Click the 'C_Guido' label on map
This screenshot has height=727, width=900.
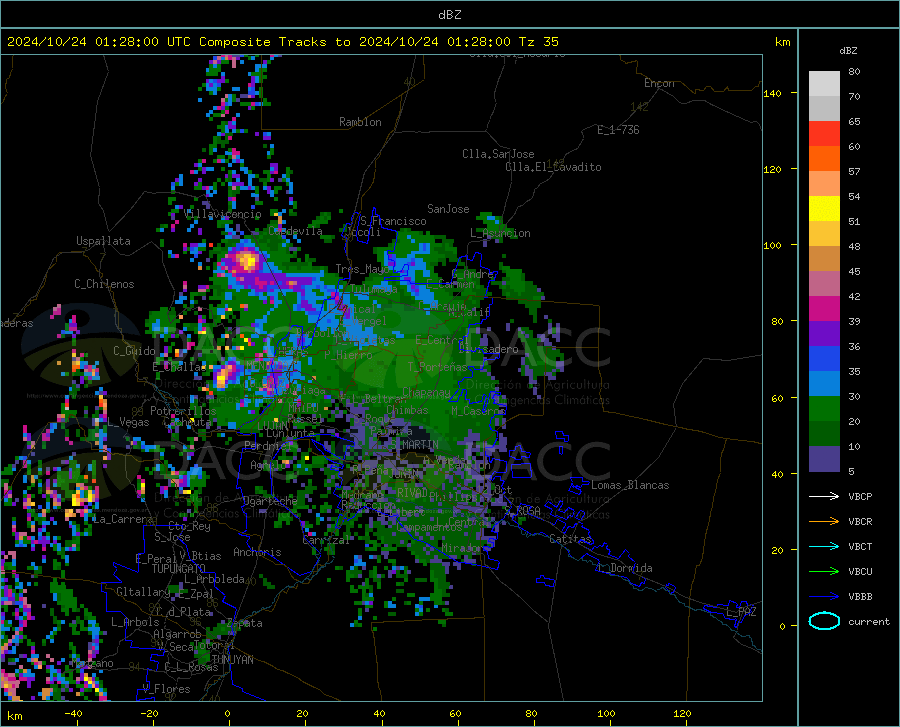[134, 351]
